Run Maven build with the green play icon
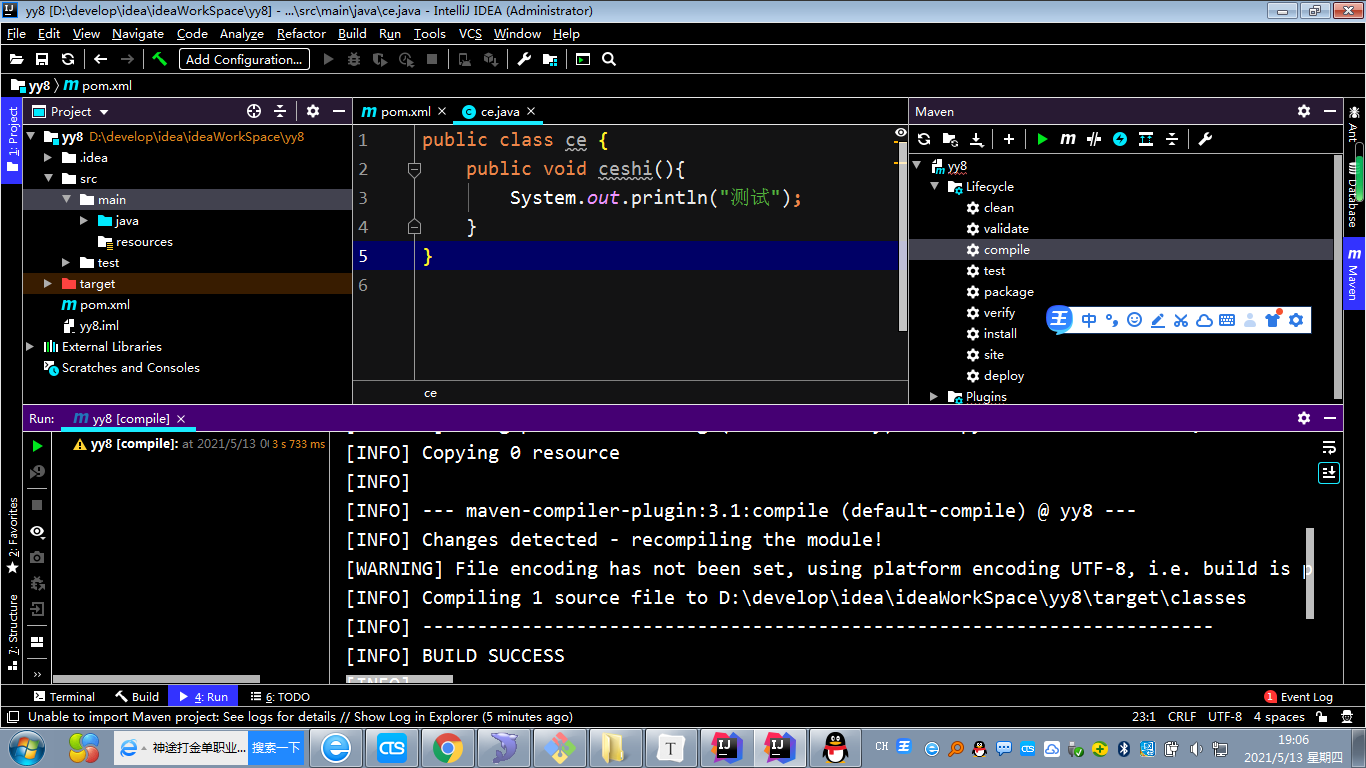1366x768 pixels. 1042,139
